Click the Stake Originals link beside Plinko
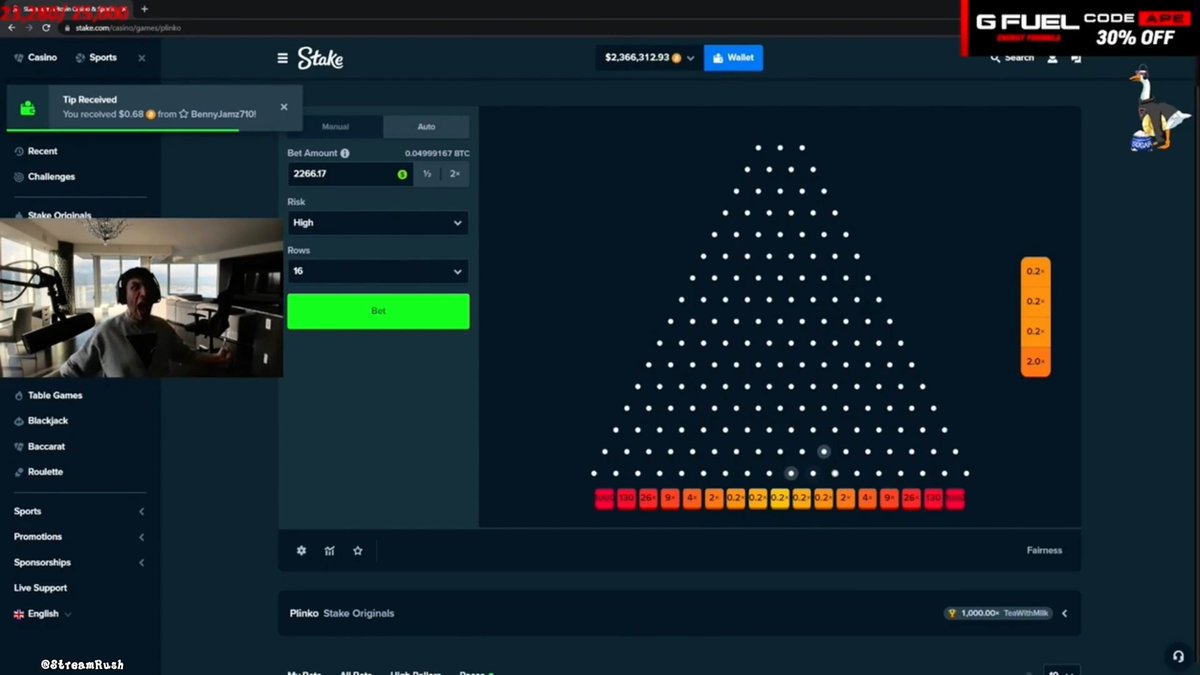The width and height of the screenshot is (1200, 675). pos(359,613)
